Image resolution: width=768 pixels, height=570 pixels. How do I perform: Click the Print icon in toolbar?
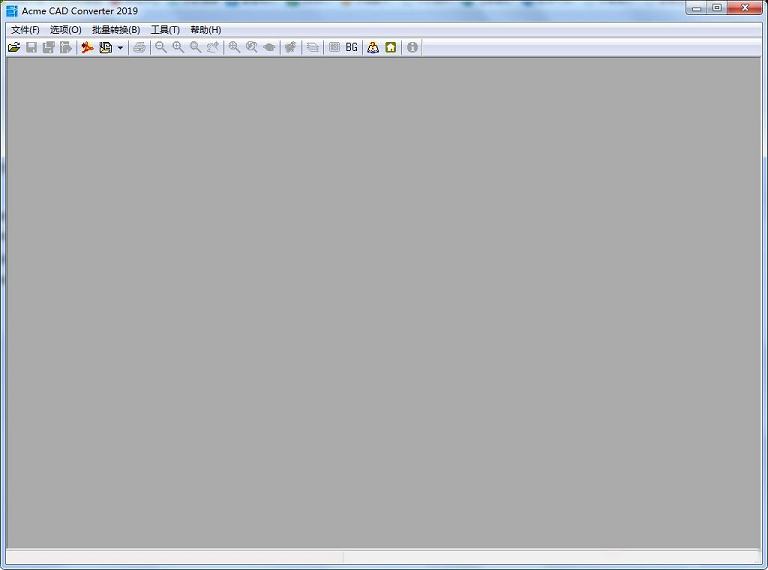click(x=139, y=47)
